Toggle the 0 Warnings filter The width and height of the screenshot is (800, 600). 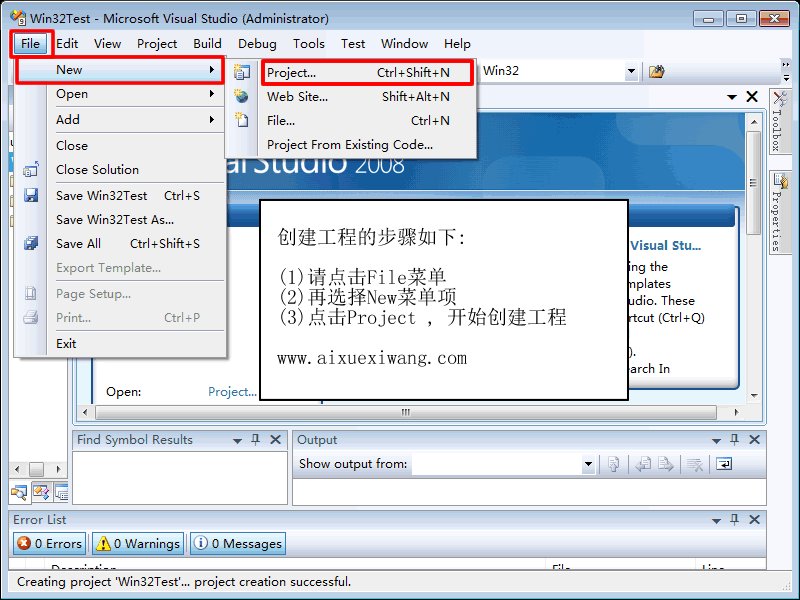[x=138, y=543]
